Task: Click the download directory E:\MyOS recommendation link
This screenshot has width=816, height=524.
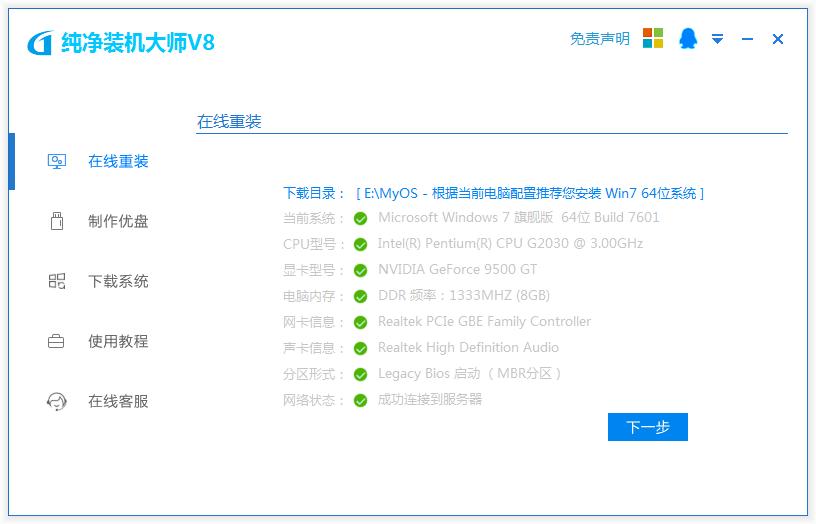Action: tap(530, 194)
